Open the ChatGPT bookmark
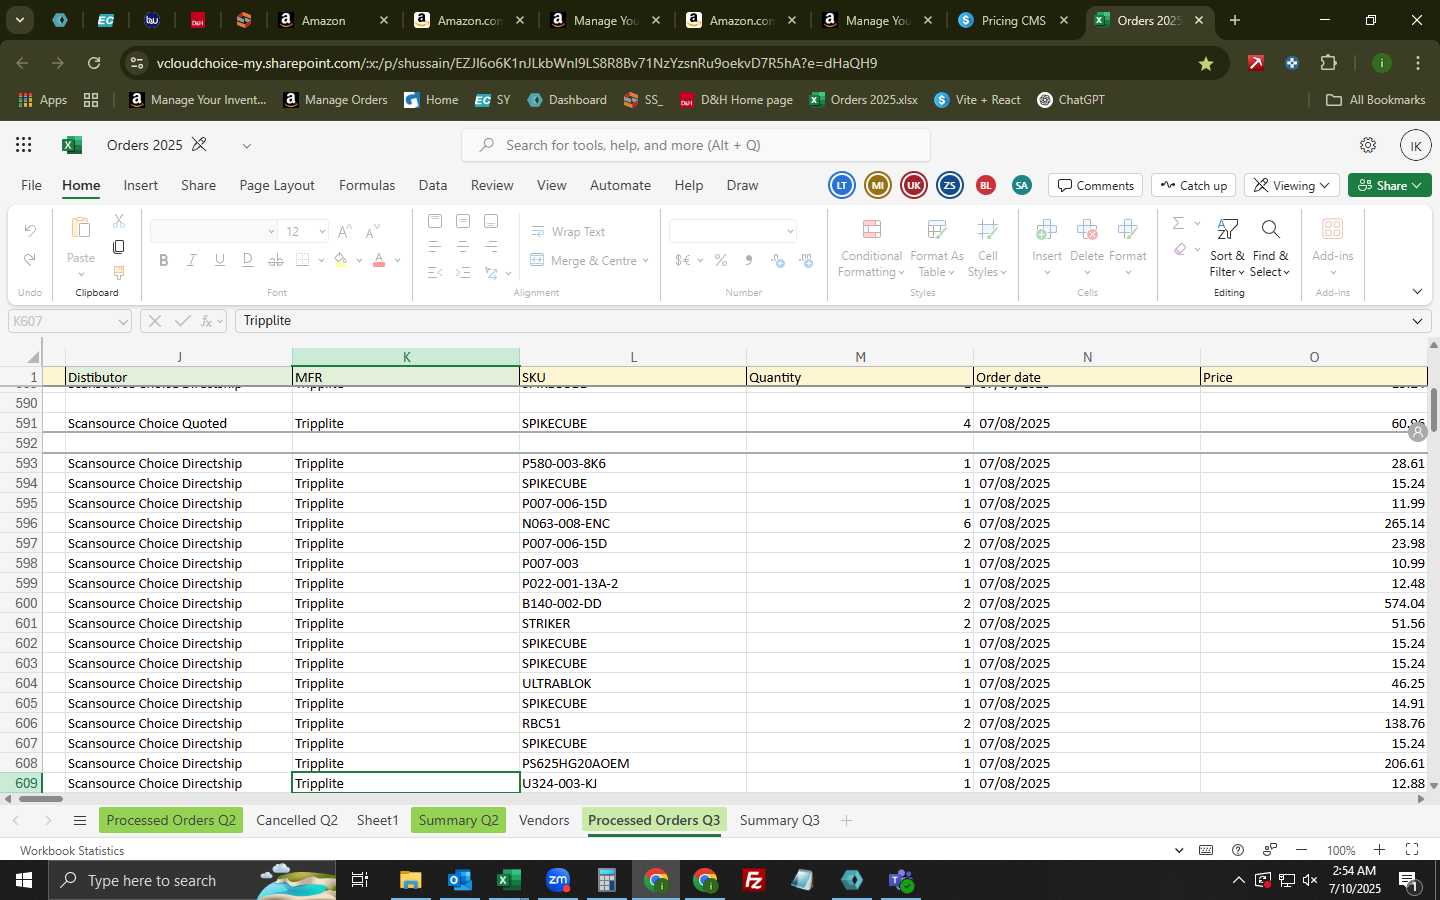The height and width of the screenshot is (900, 1440). point(1071,100)
